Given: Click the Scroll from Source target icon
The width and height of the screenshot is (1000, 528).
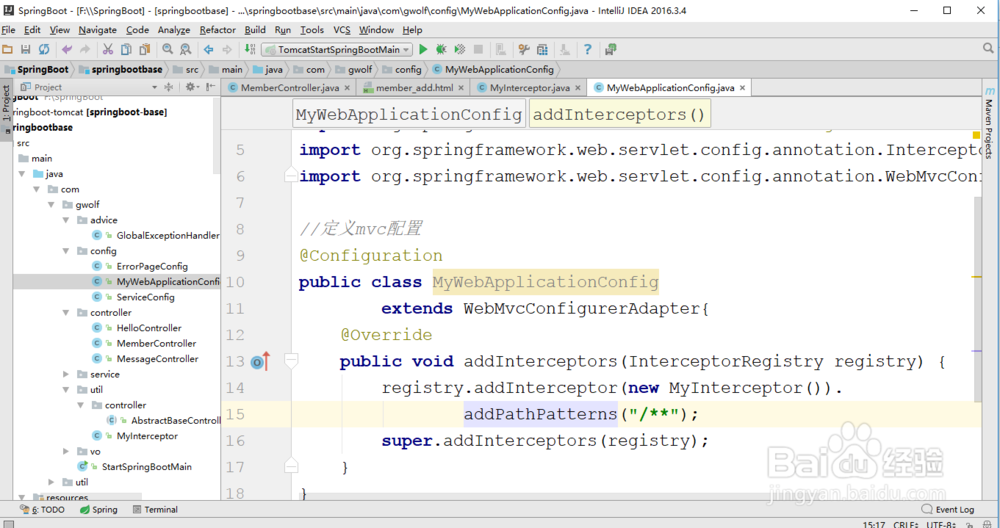Looking at the screenshot, I should [168, 87].
